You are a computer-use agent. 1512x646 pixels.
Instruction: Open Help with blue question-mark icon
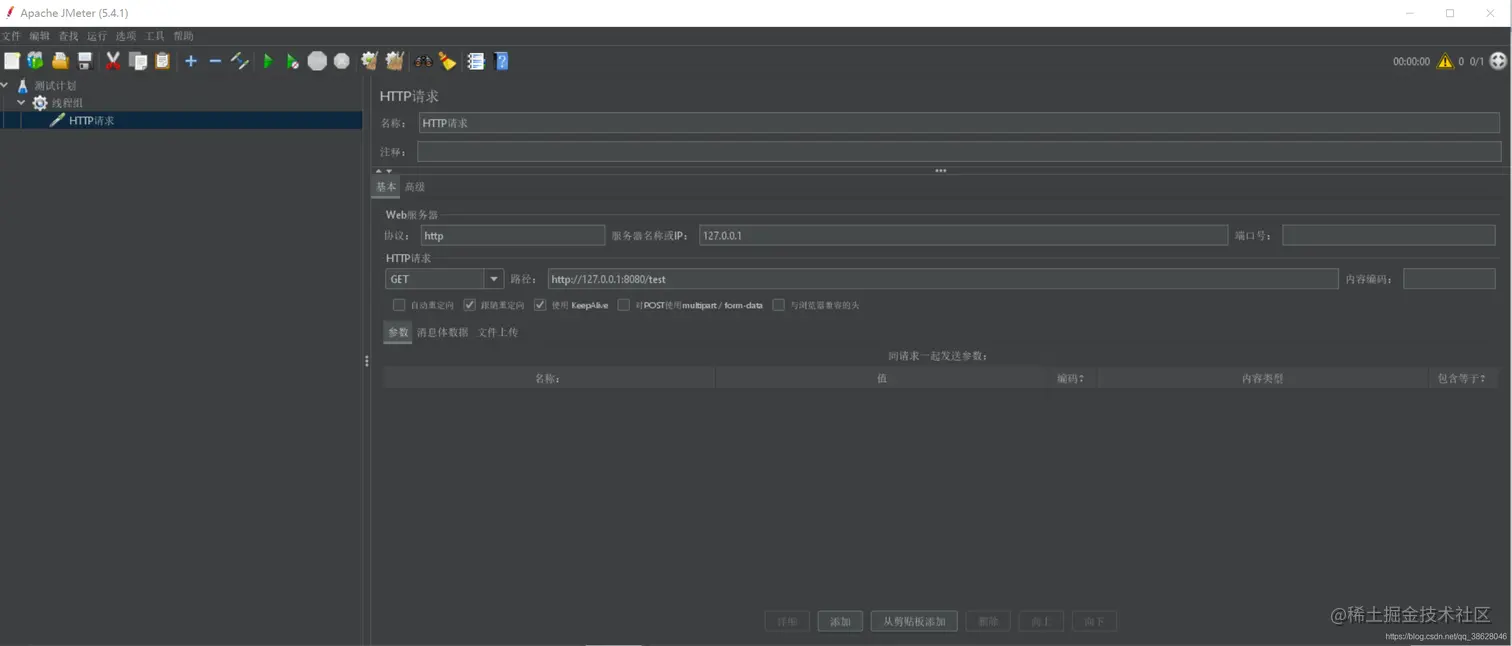coord(502,61)
